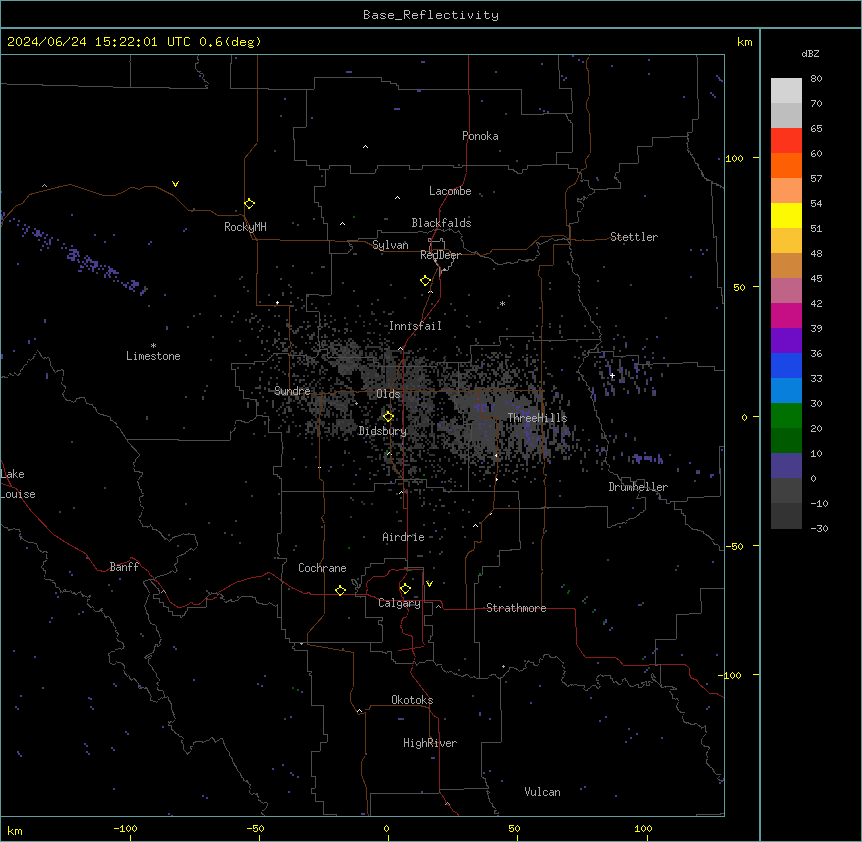Click the Stettler city label
Viewport: 862px width, 842px height.
coord(633,237)
